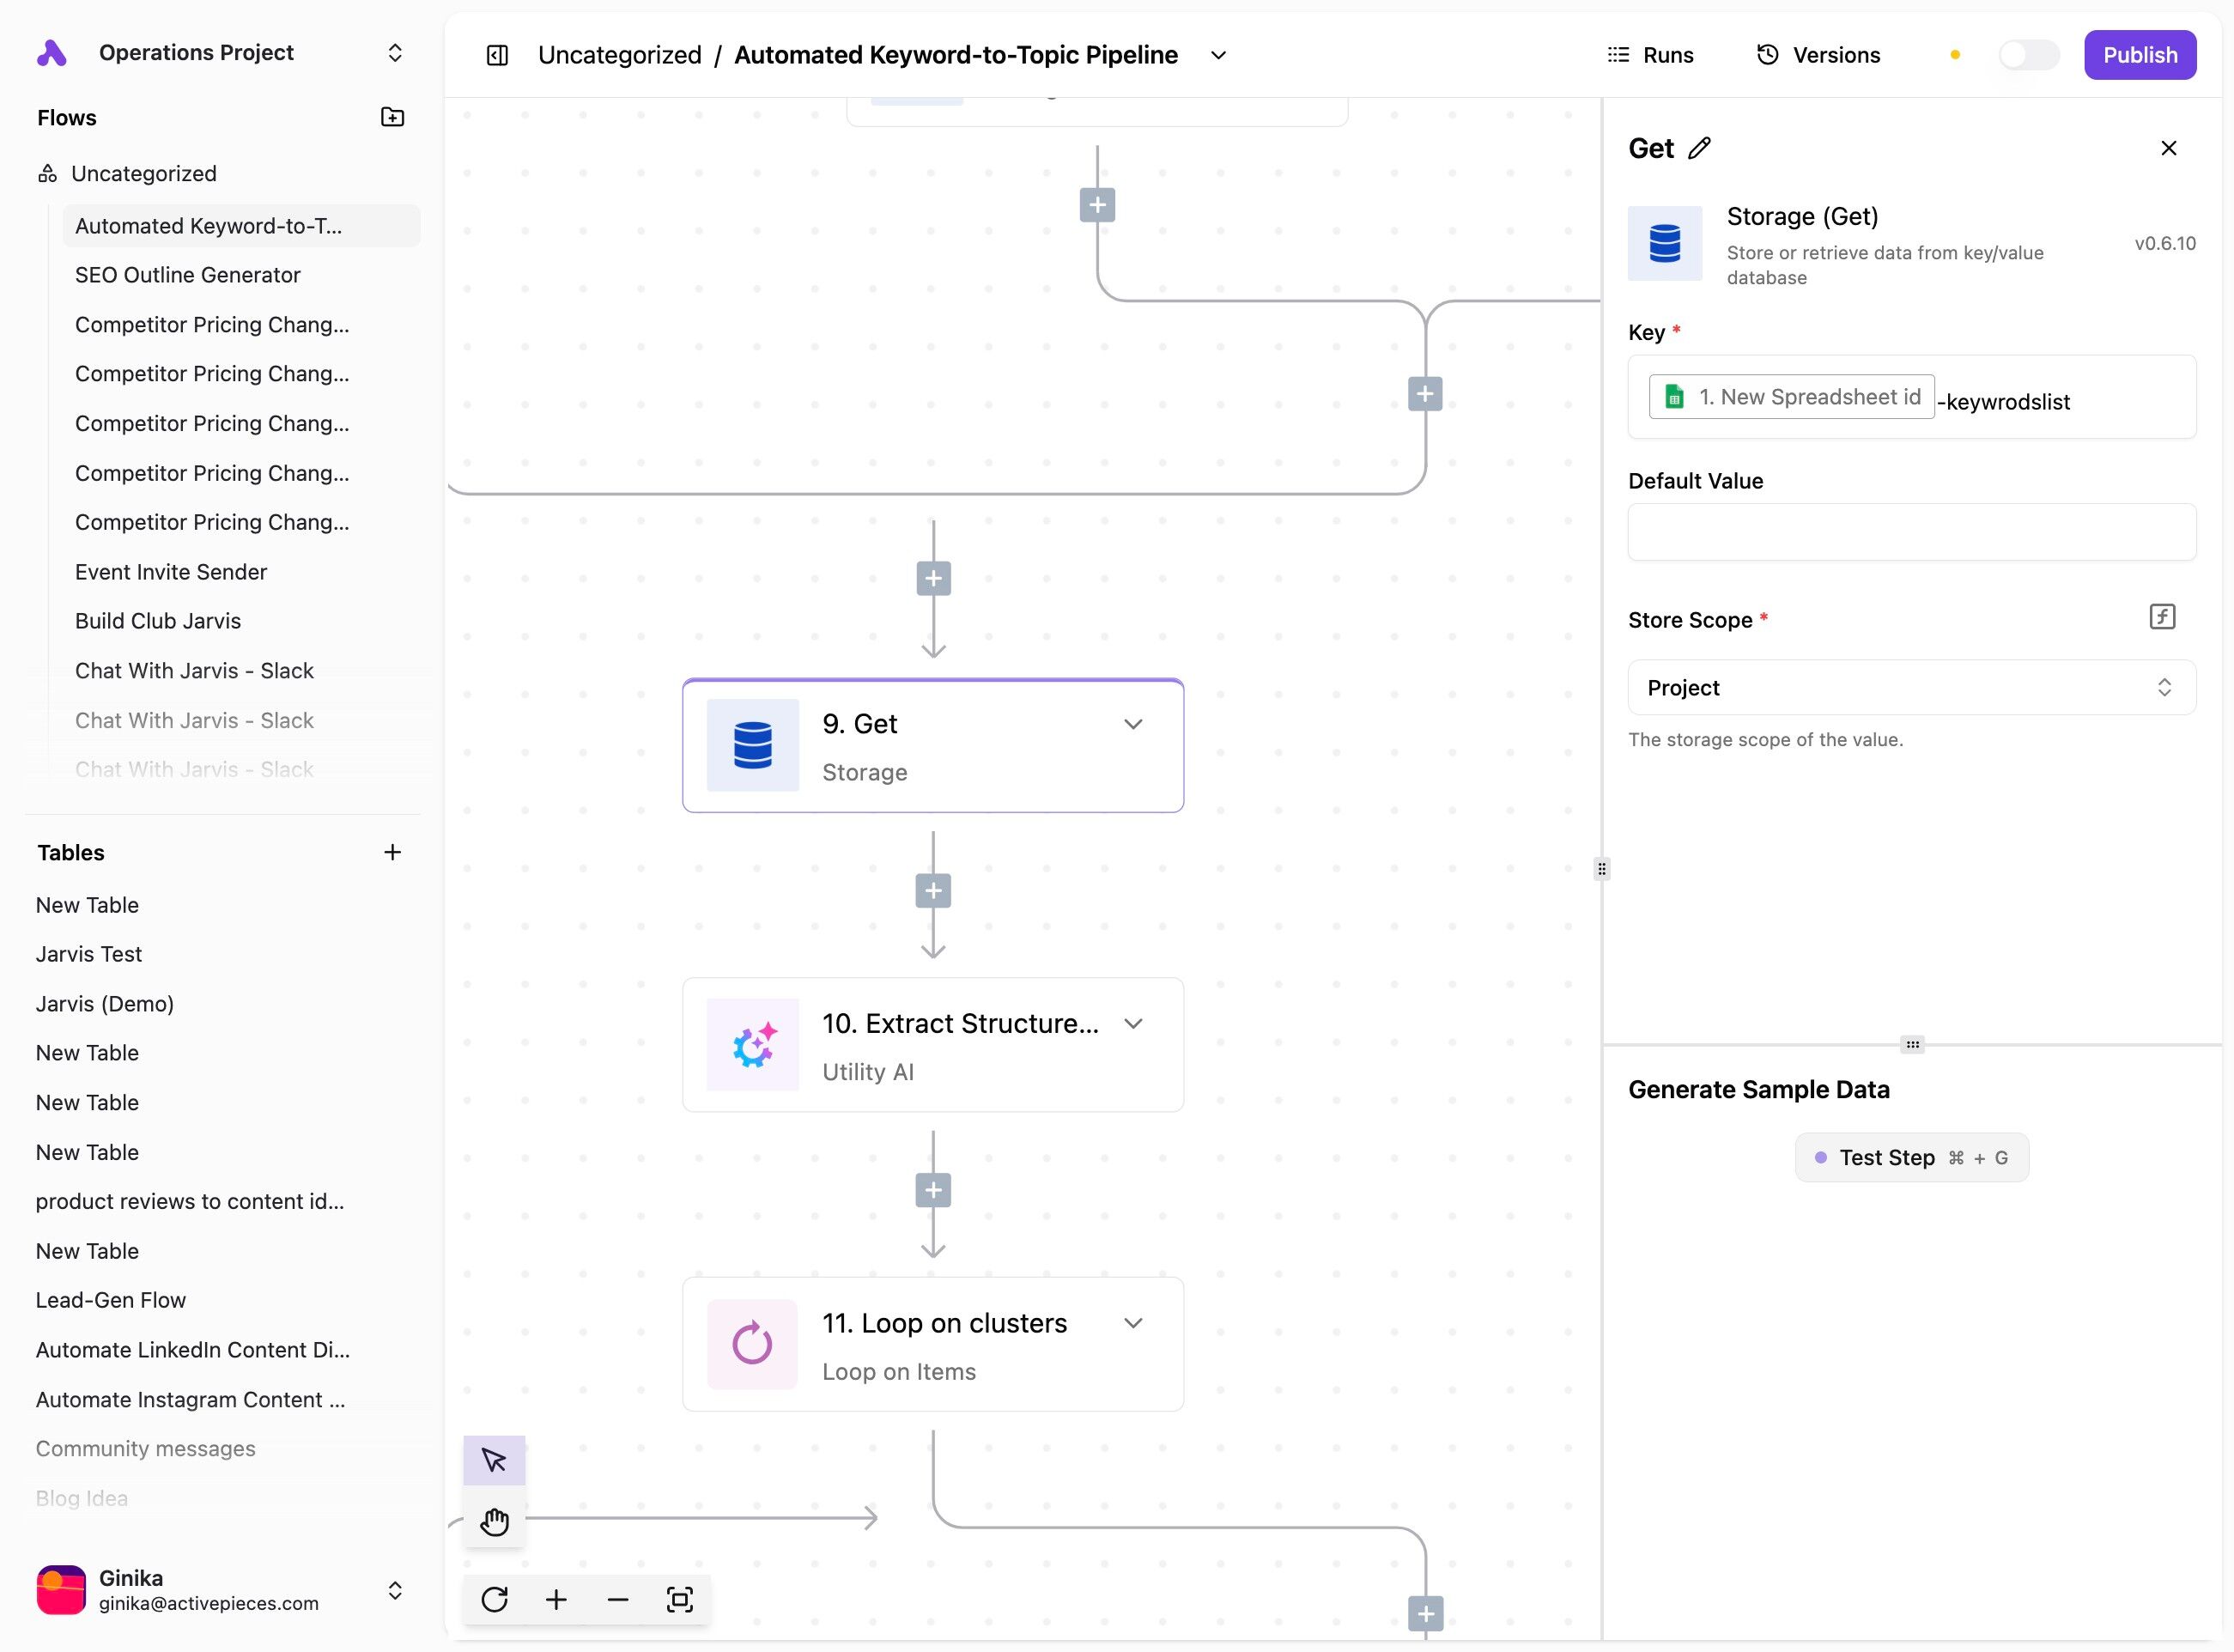This screenshot has width=2234, height=1652.
Task: Select the arrow pointer tool
Action: pyautogui.click(x=494, y=1460)
